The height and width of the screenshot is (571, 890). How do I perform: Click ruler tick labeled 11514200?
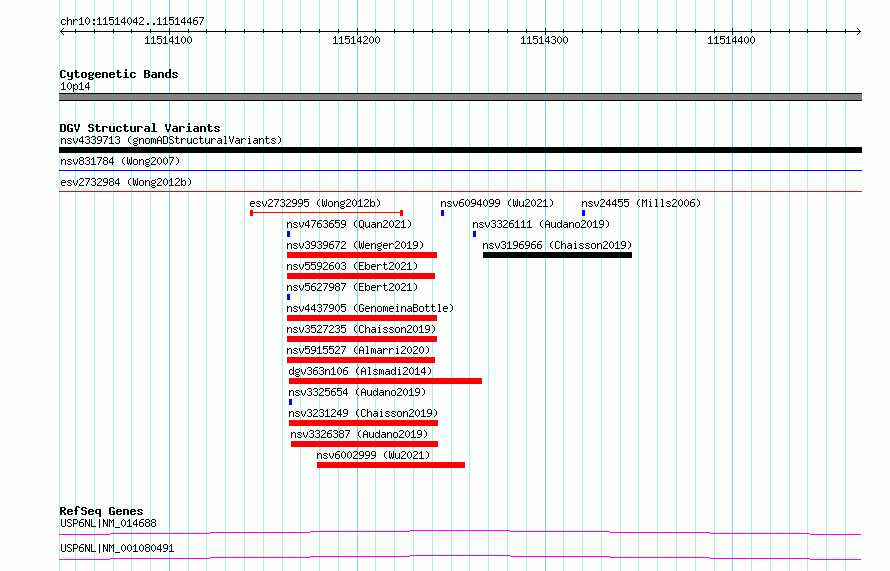(356, 40)
